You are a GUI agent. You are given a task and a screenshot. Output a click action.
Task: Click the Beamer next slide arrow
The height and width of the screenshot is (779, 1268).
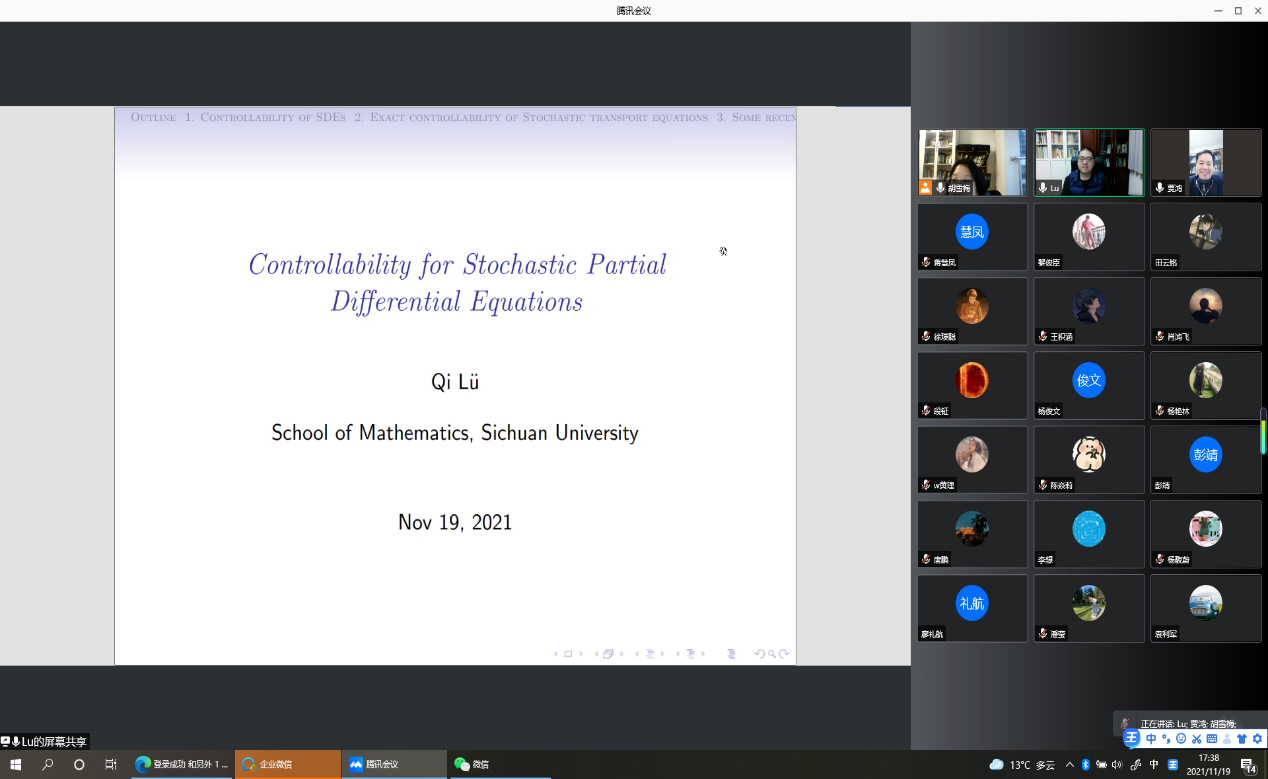582,654
